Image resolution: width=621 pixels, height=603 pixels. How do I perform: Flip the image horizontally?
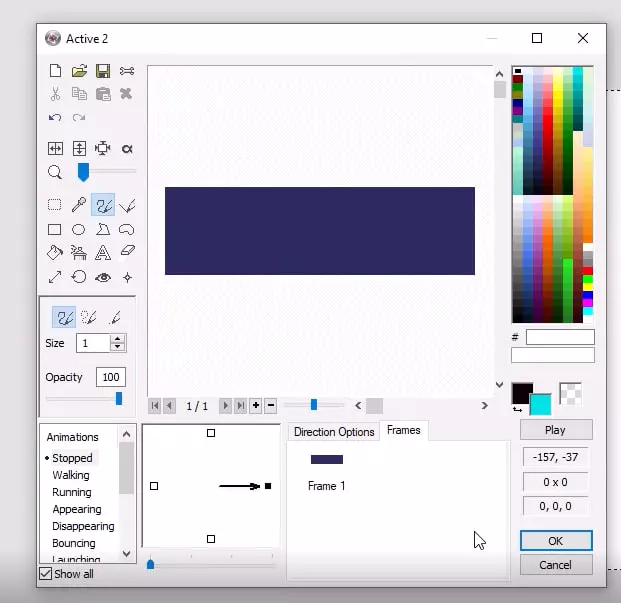click(55, 149)
